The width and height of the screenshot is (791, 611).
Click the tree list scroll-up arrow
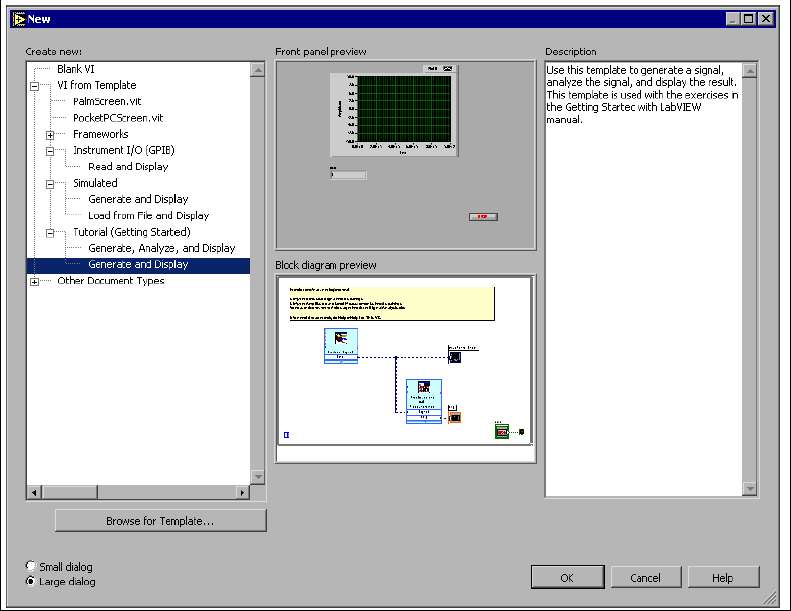258,70
